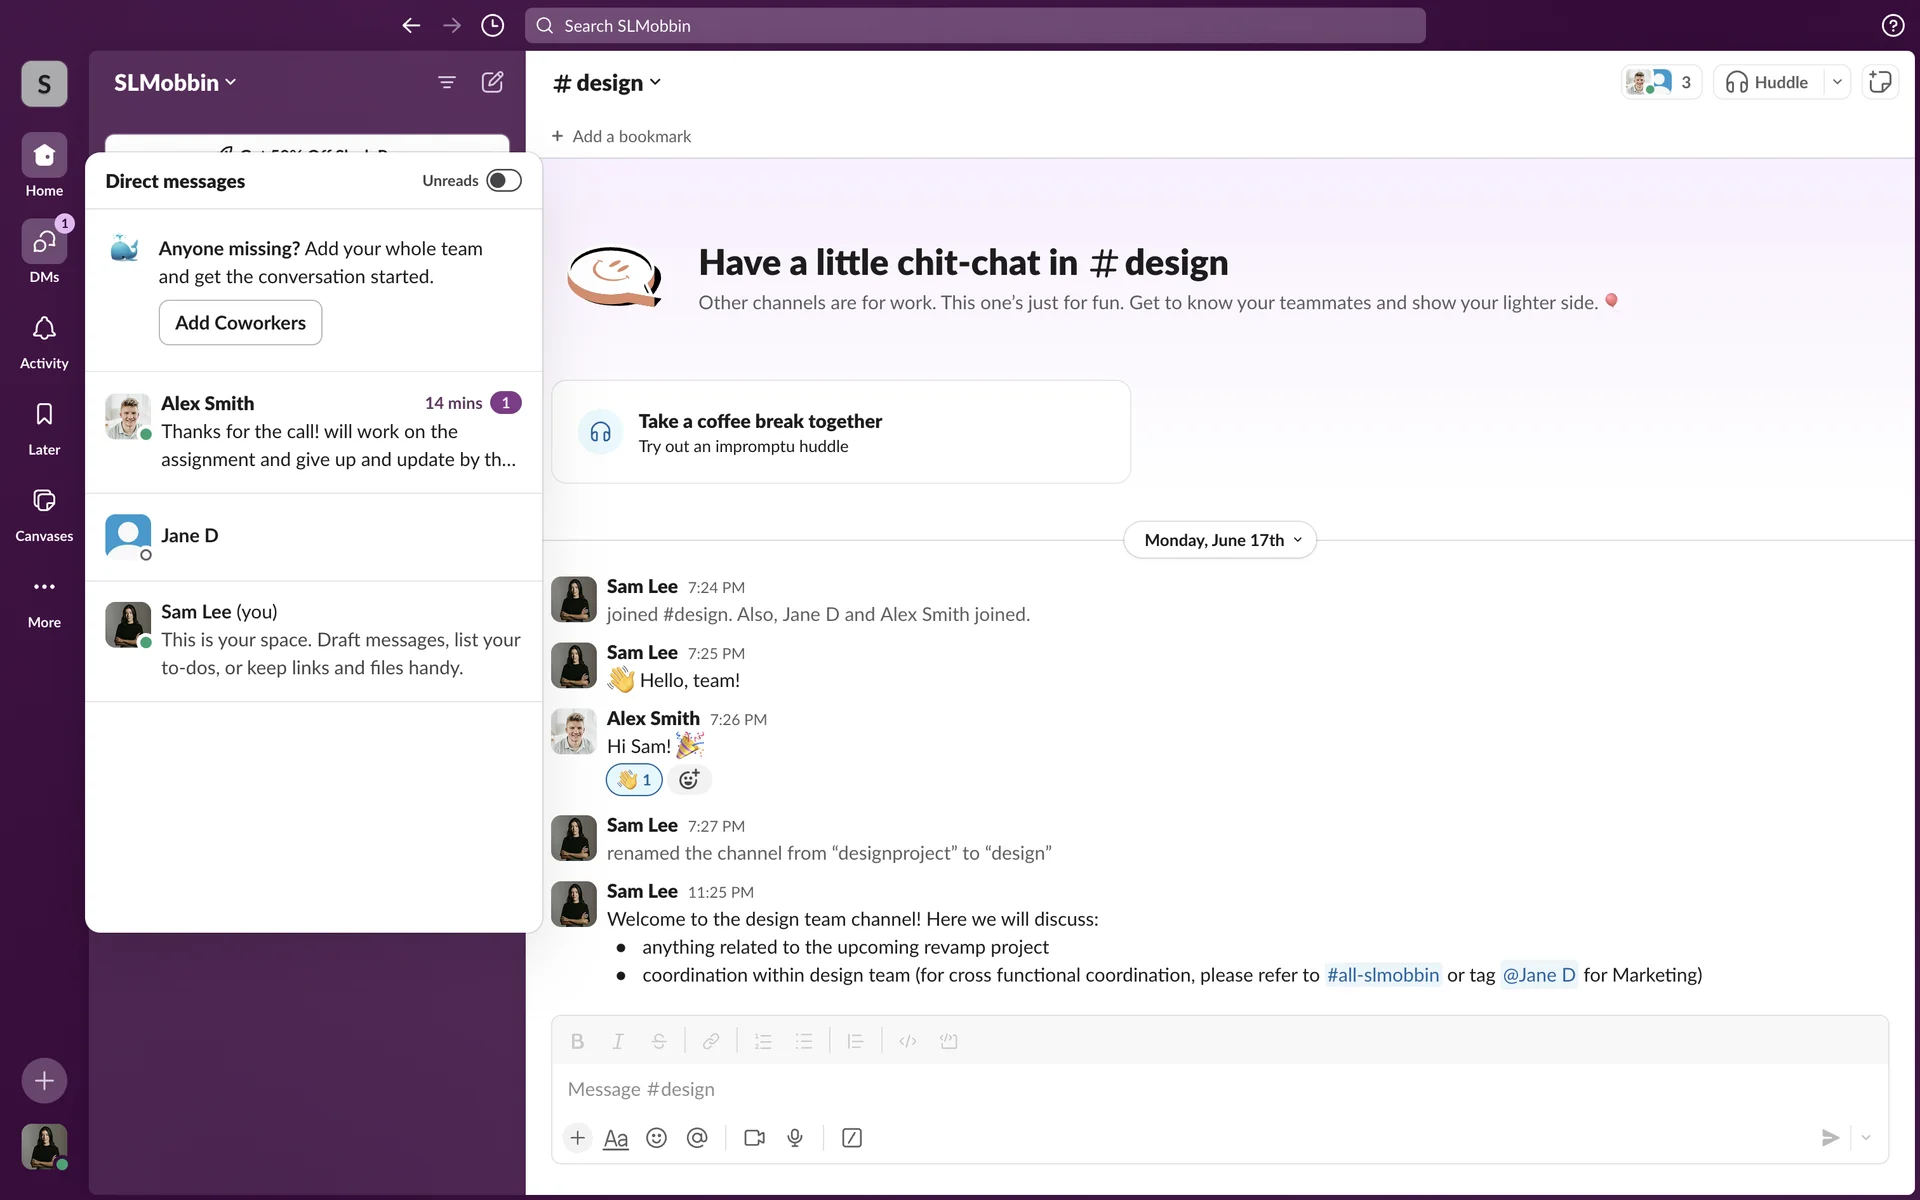Toggle the waving hand reaction

coord(634,780)
